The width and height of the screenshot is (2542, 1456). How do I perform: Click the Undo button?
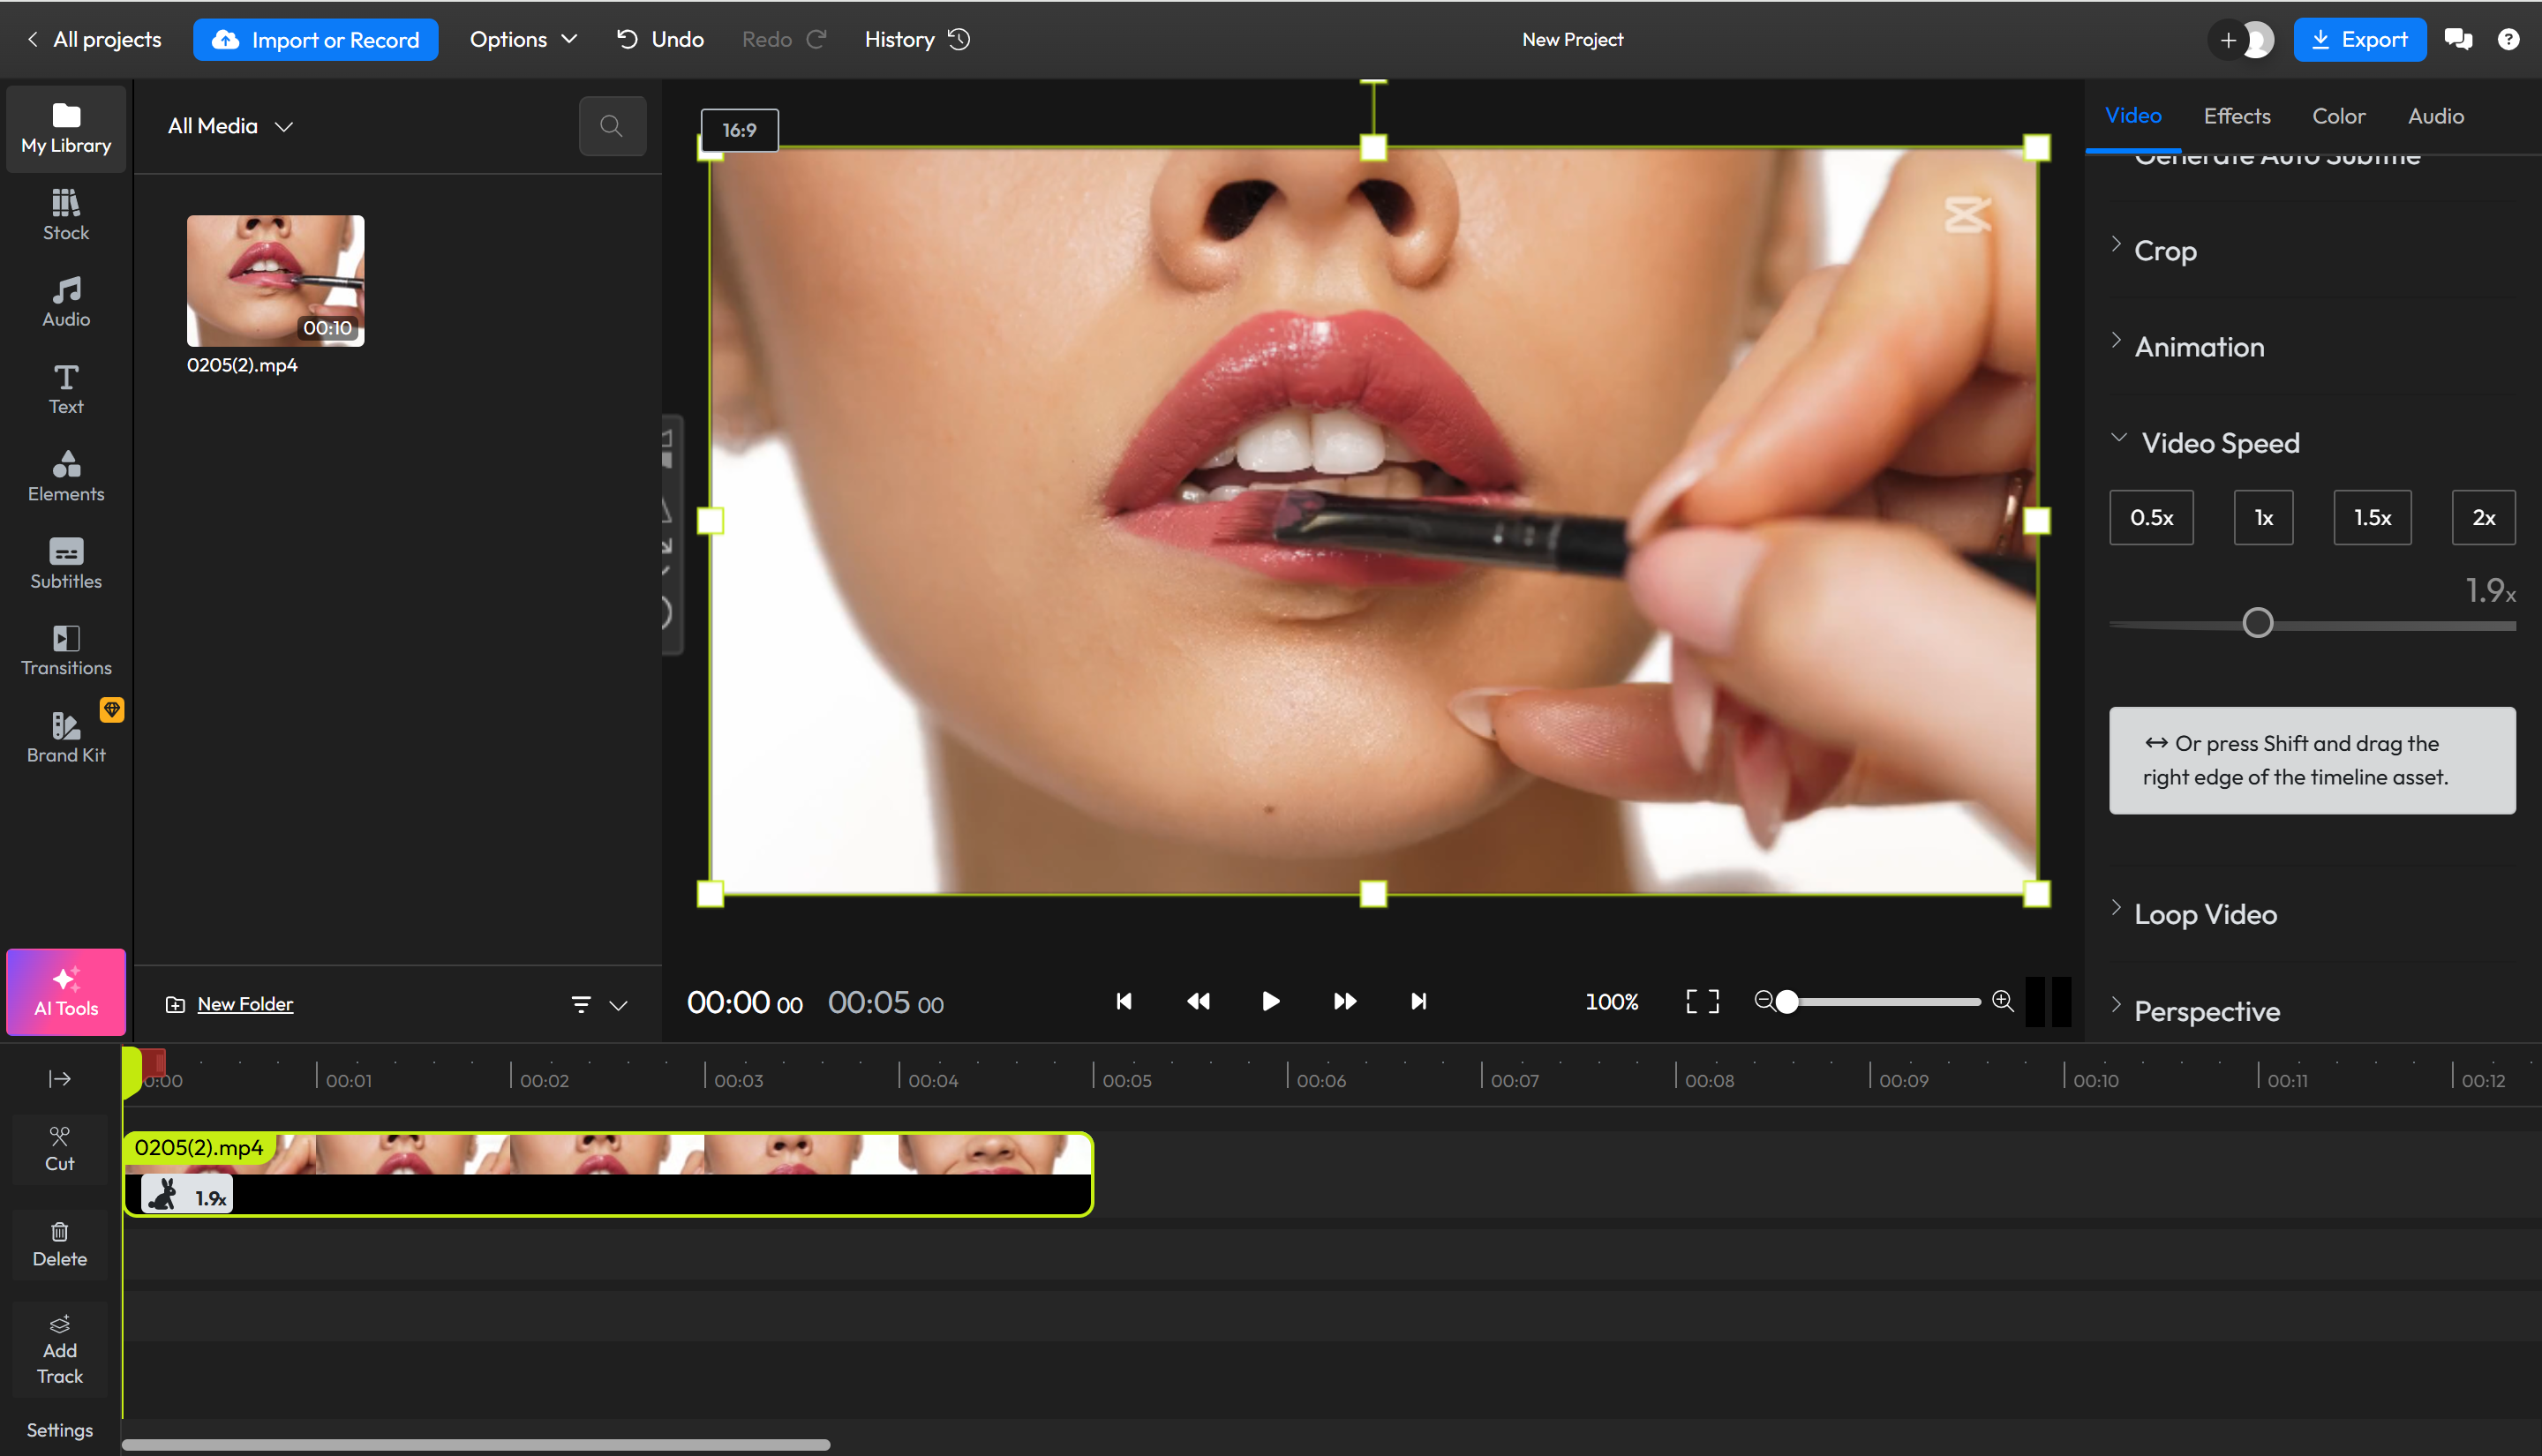coord(660,39)
